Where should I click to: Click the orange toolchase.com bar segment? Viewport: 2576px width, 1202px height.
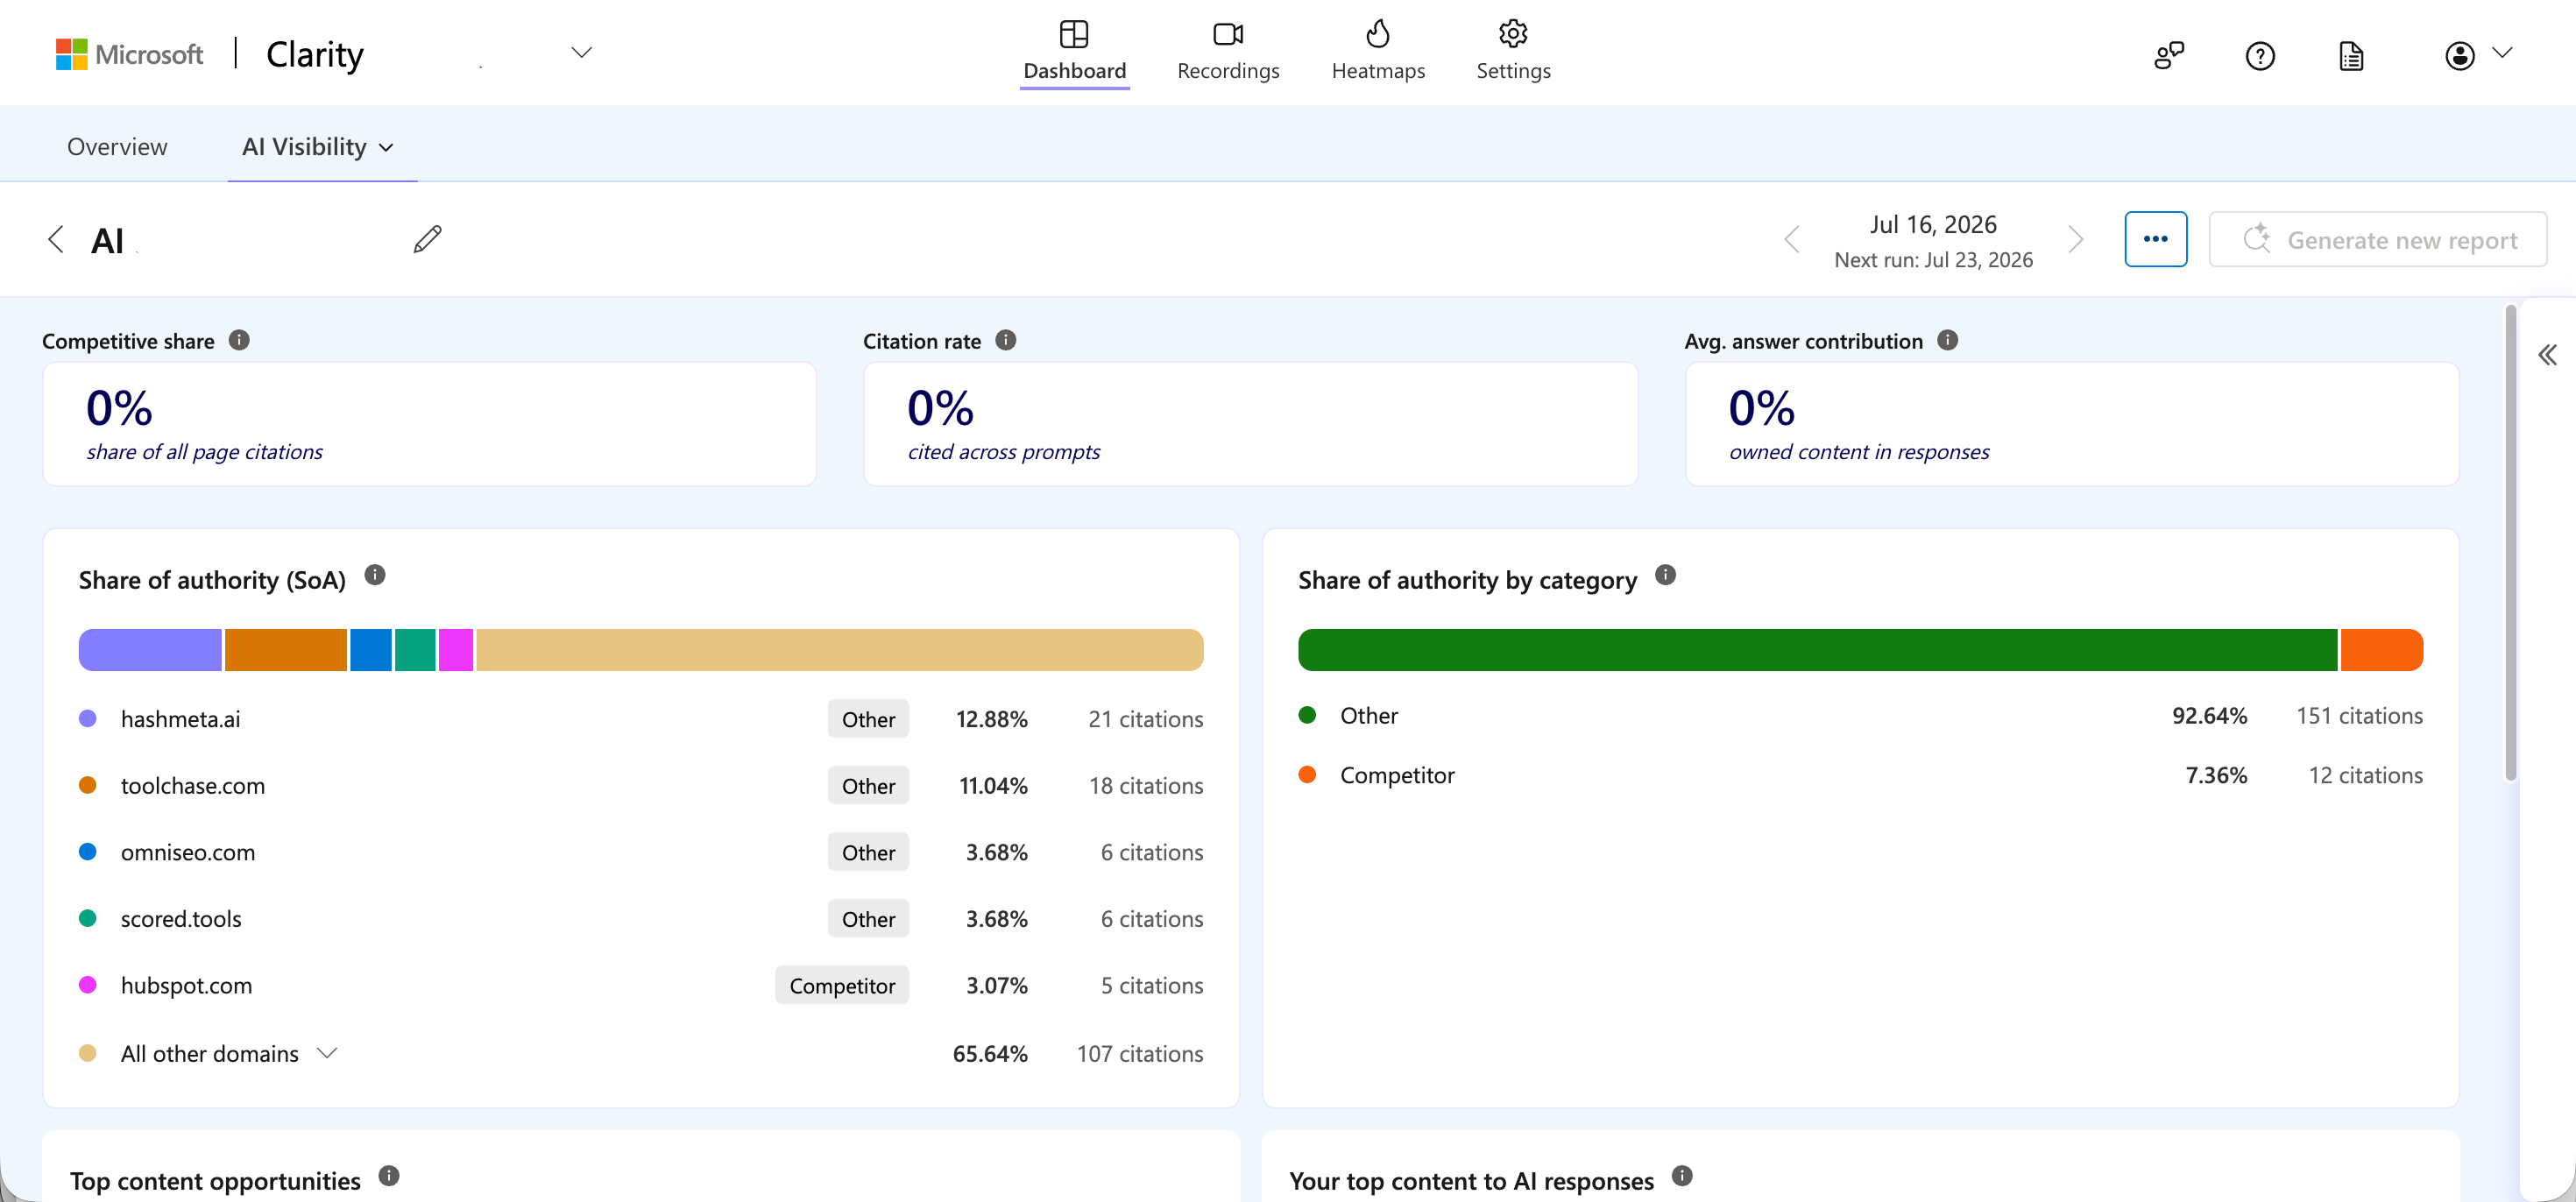(285, 650)
